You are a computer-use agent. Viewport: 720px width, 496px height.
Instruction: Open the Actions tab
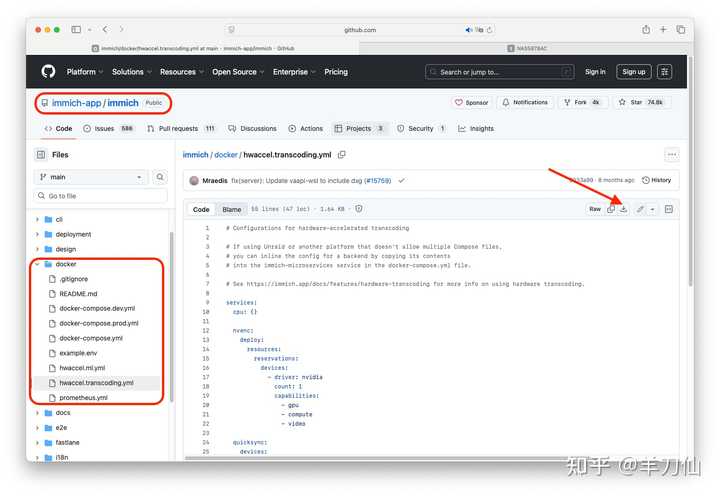tap(305, 129)
